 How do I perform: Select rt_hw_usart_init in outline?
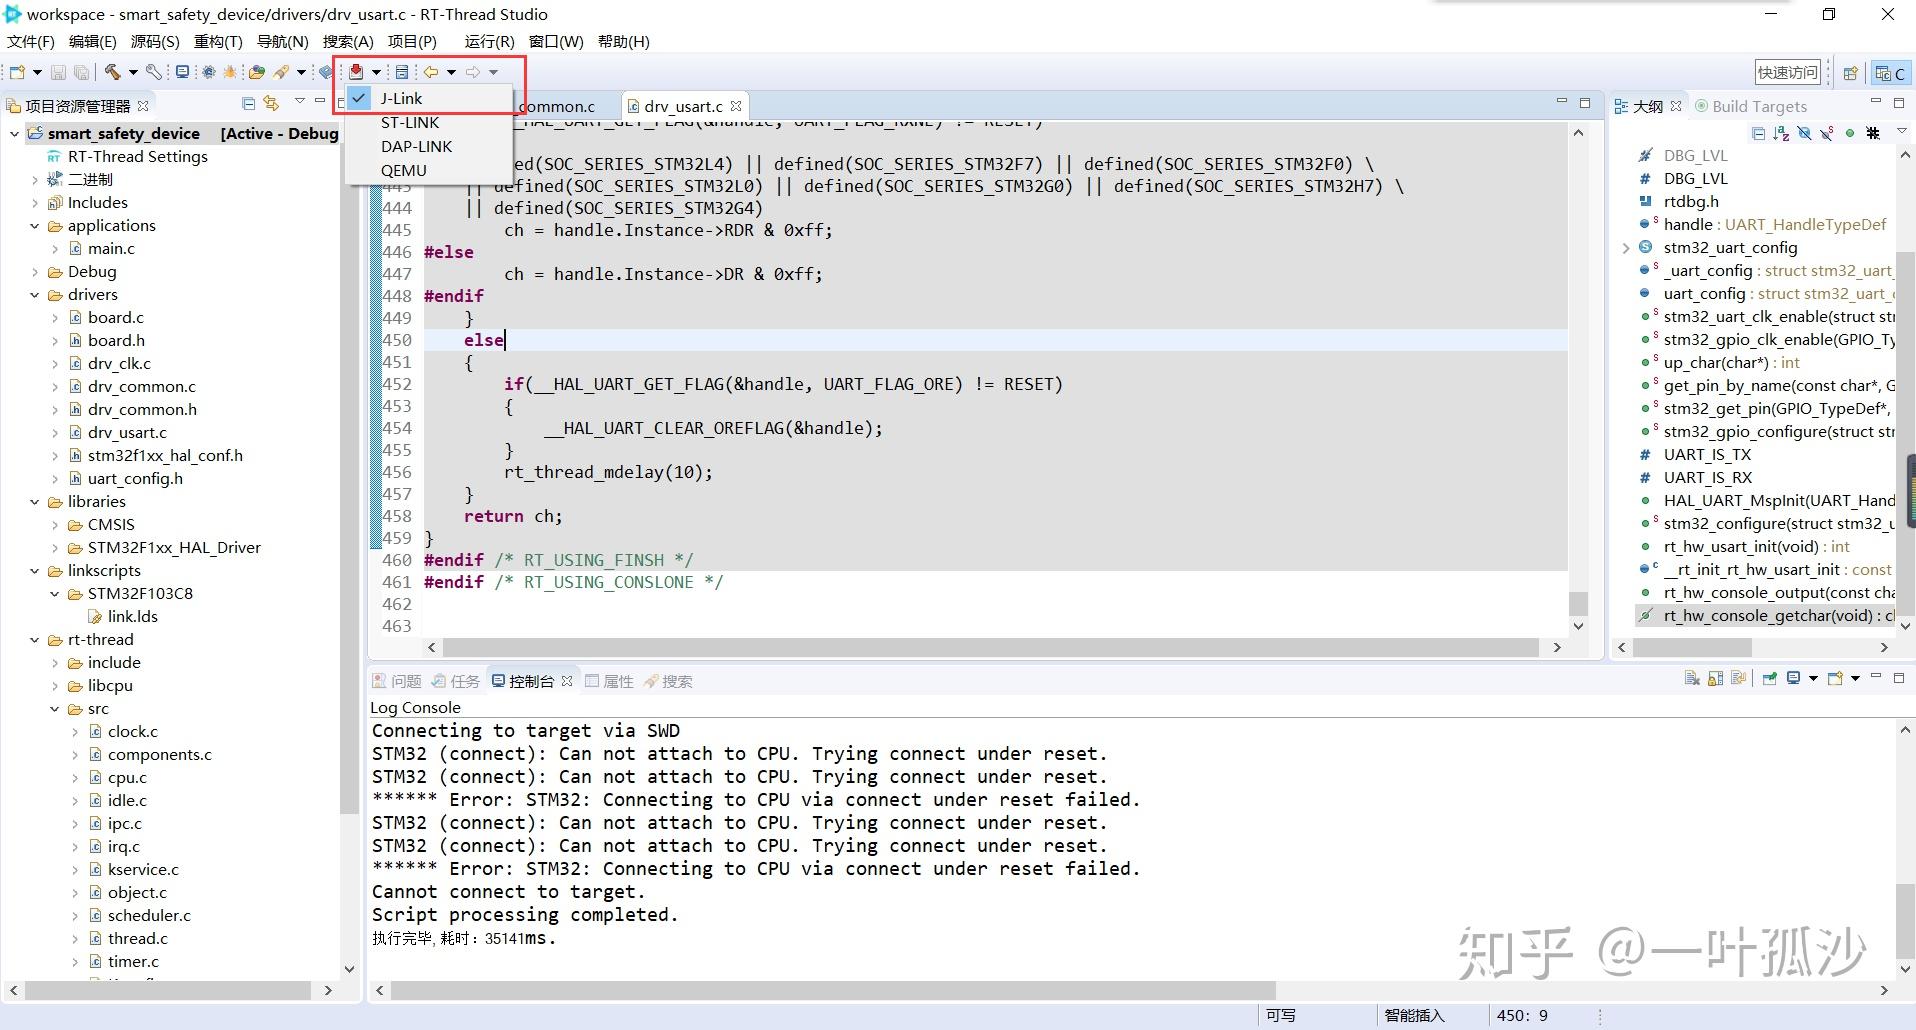click(1756, 547)
